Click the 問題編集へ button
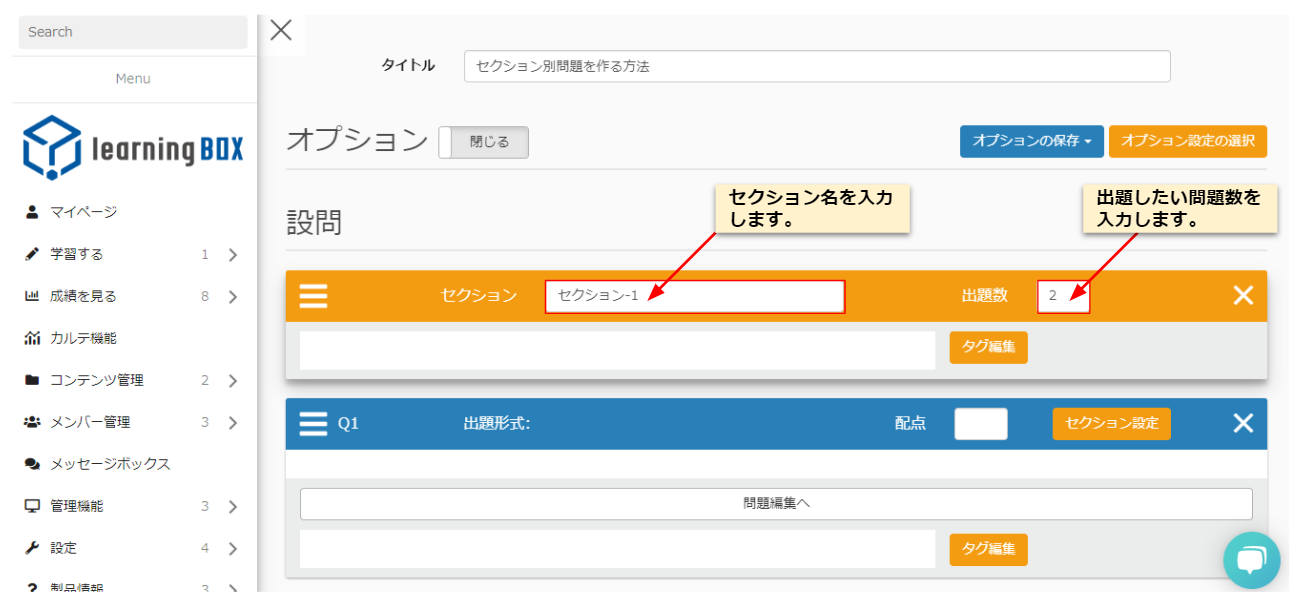 point(775,504)
